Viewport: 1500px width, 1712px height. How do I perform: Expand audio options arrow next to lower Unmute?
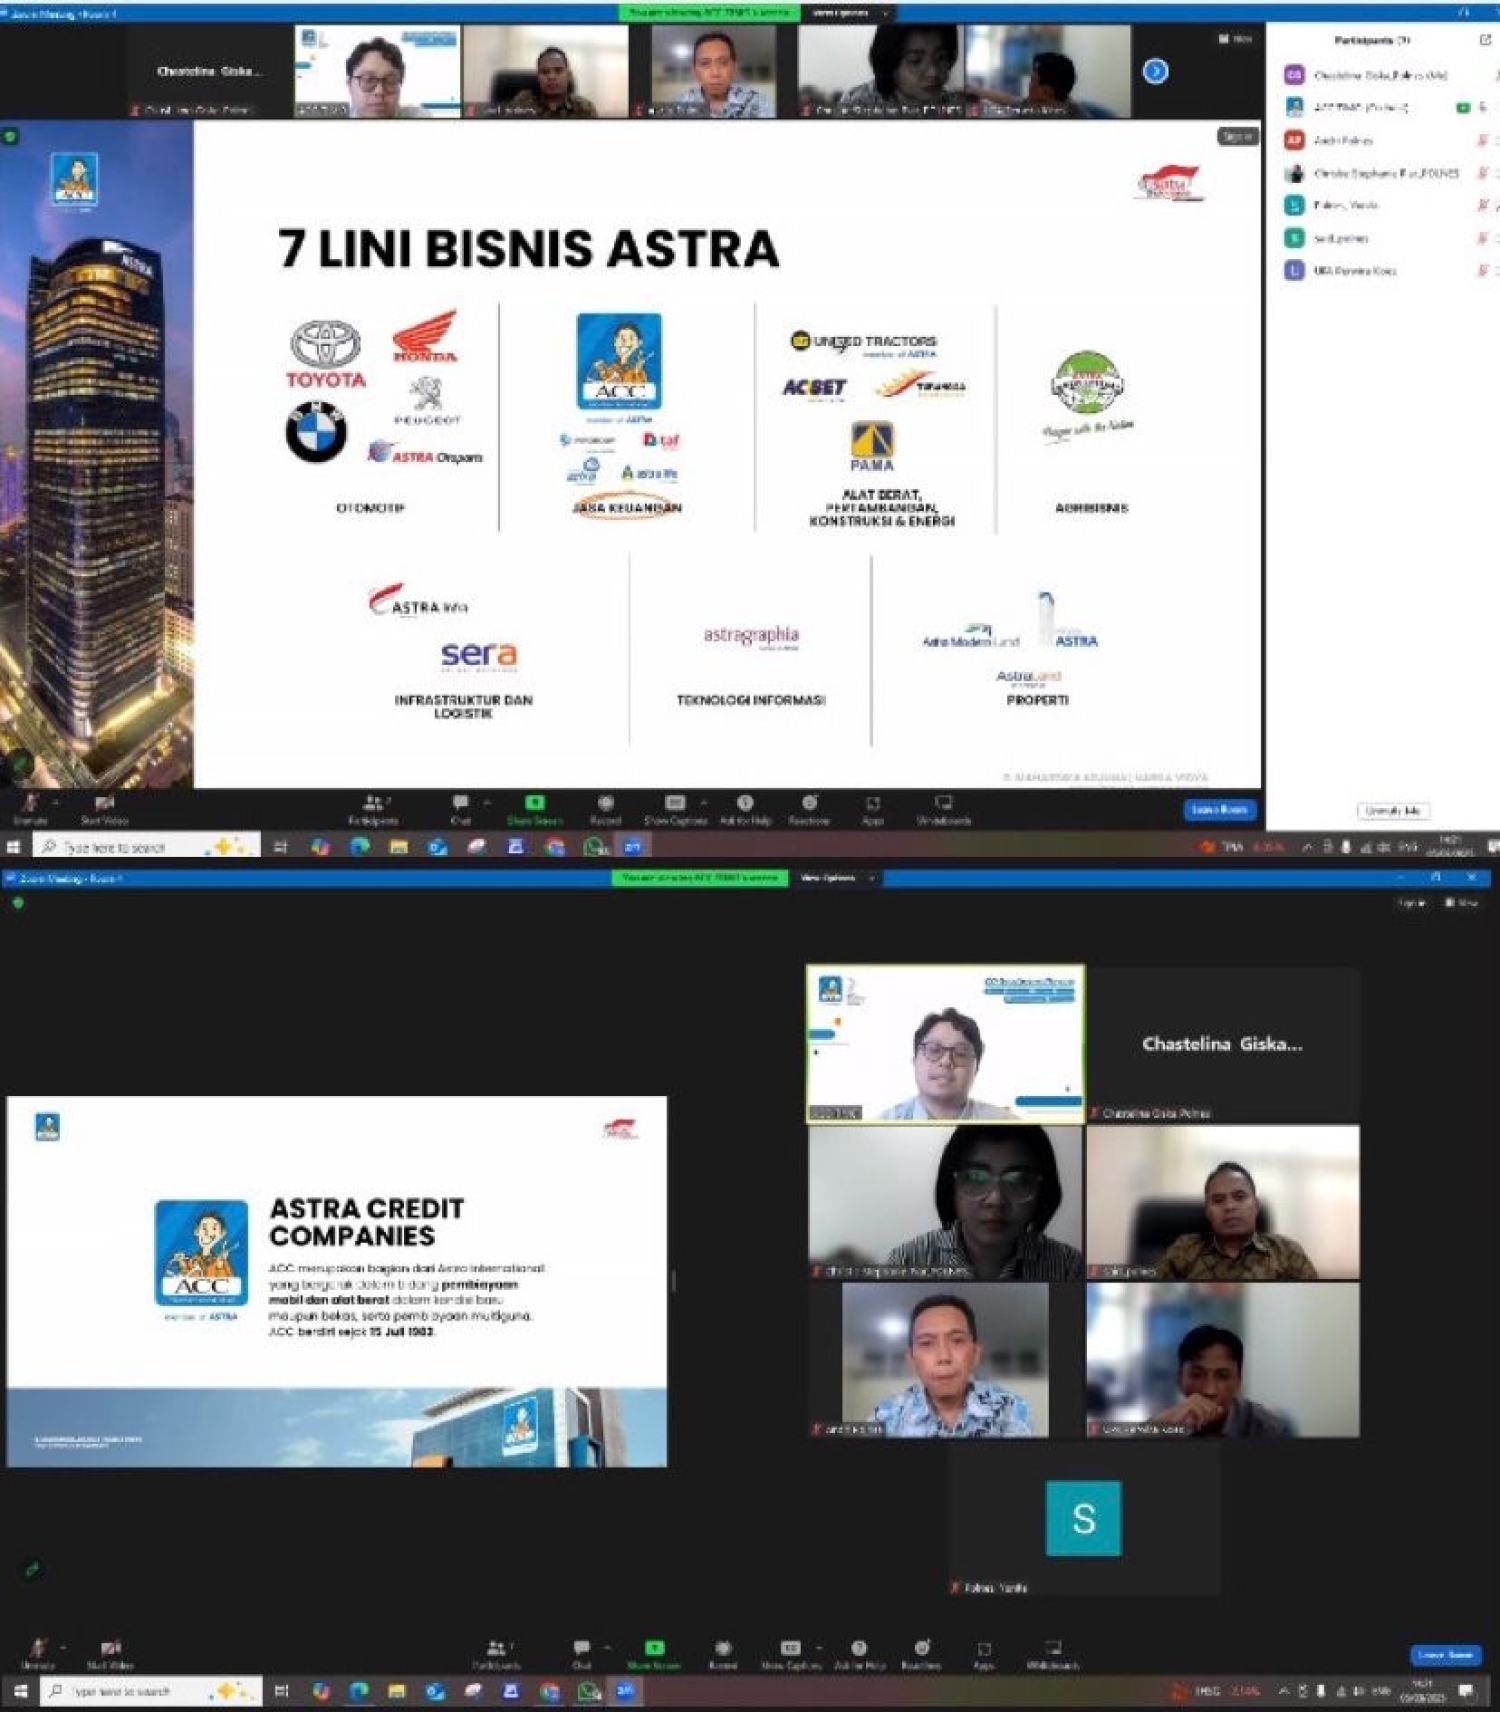(x=62, y=1647)
